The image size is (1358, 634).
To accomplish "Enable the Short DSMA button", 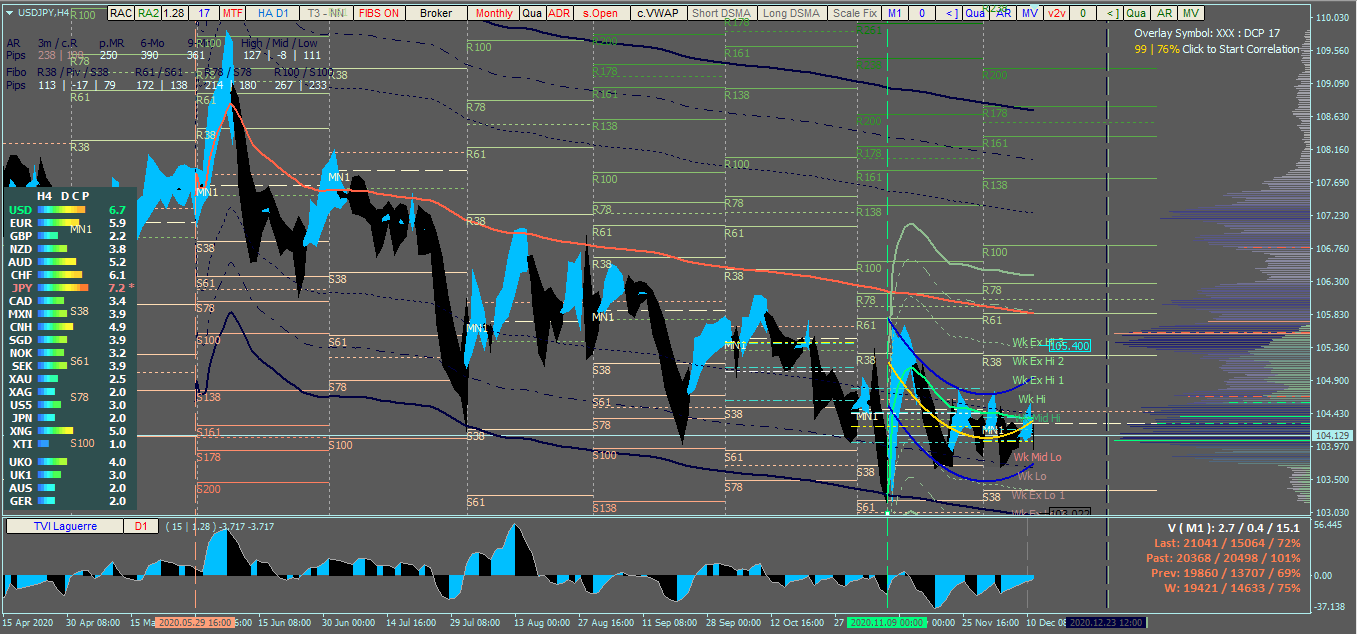I will tap(720, 13).
